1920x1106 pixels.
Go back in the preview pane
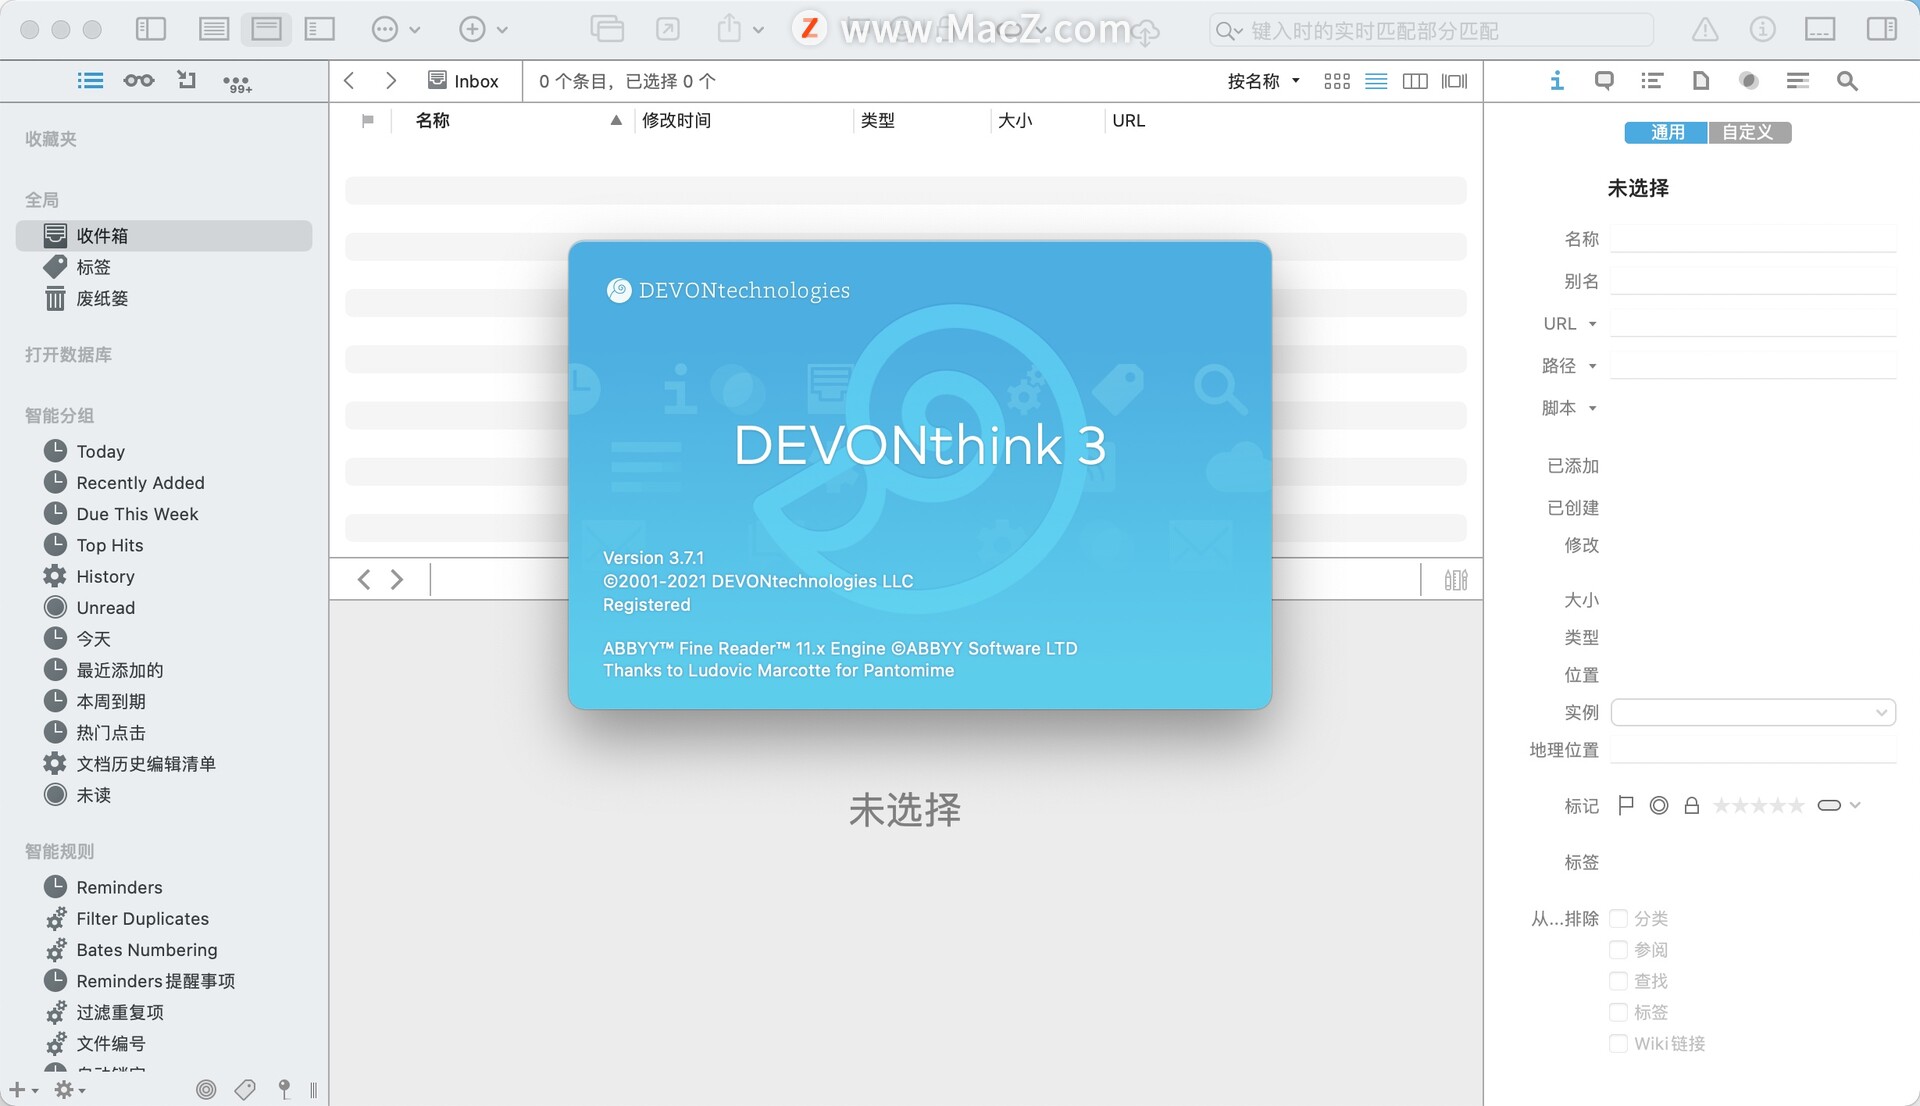364,579
